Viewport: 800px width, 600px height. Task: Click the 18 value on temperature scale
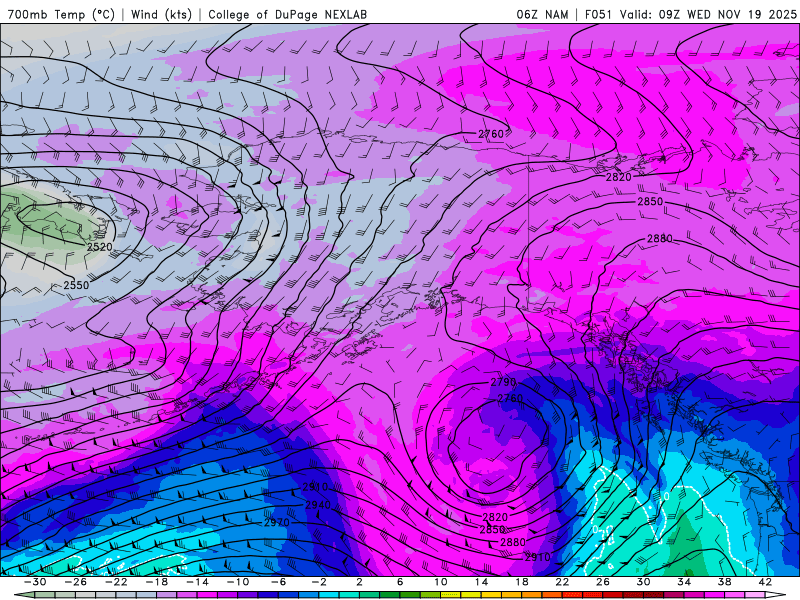coord(522,582)
